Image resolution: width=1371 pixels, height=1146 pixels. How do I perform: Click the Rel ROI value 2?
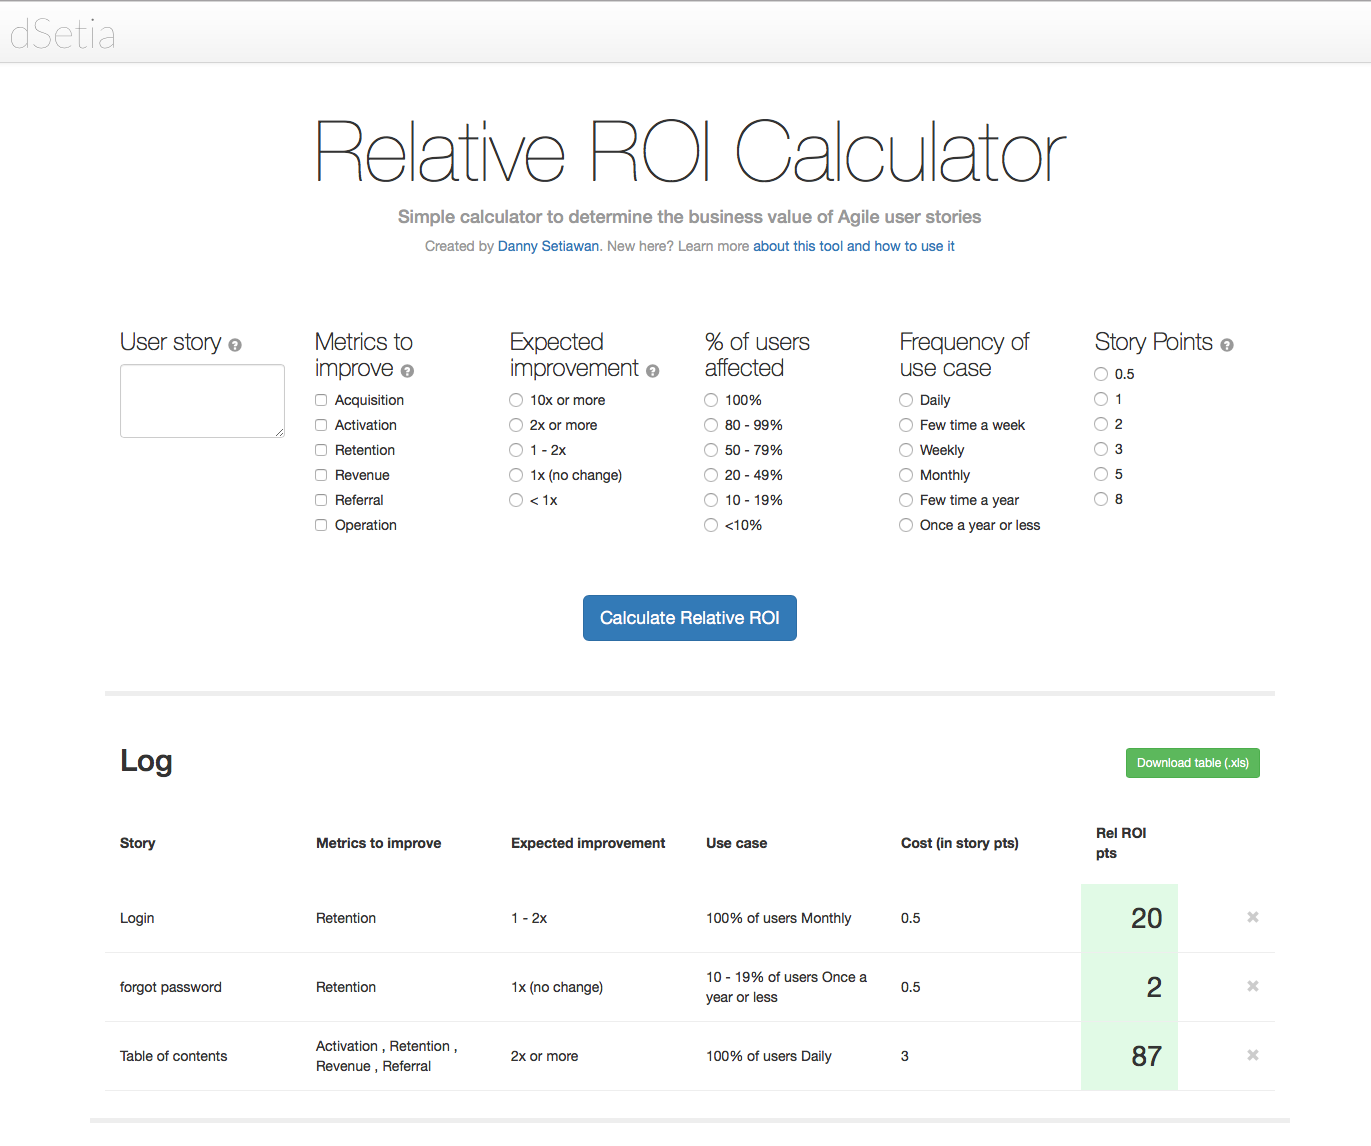point(1154,987)
